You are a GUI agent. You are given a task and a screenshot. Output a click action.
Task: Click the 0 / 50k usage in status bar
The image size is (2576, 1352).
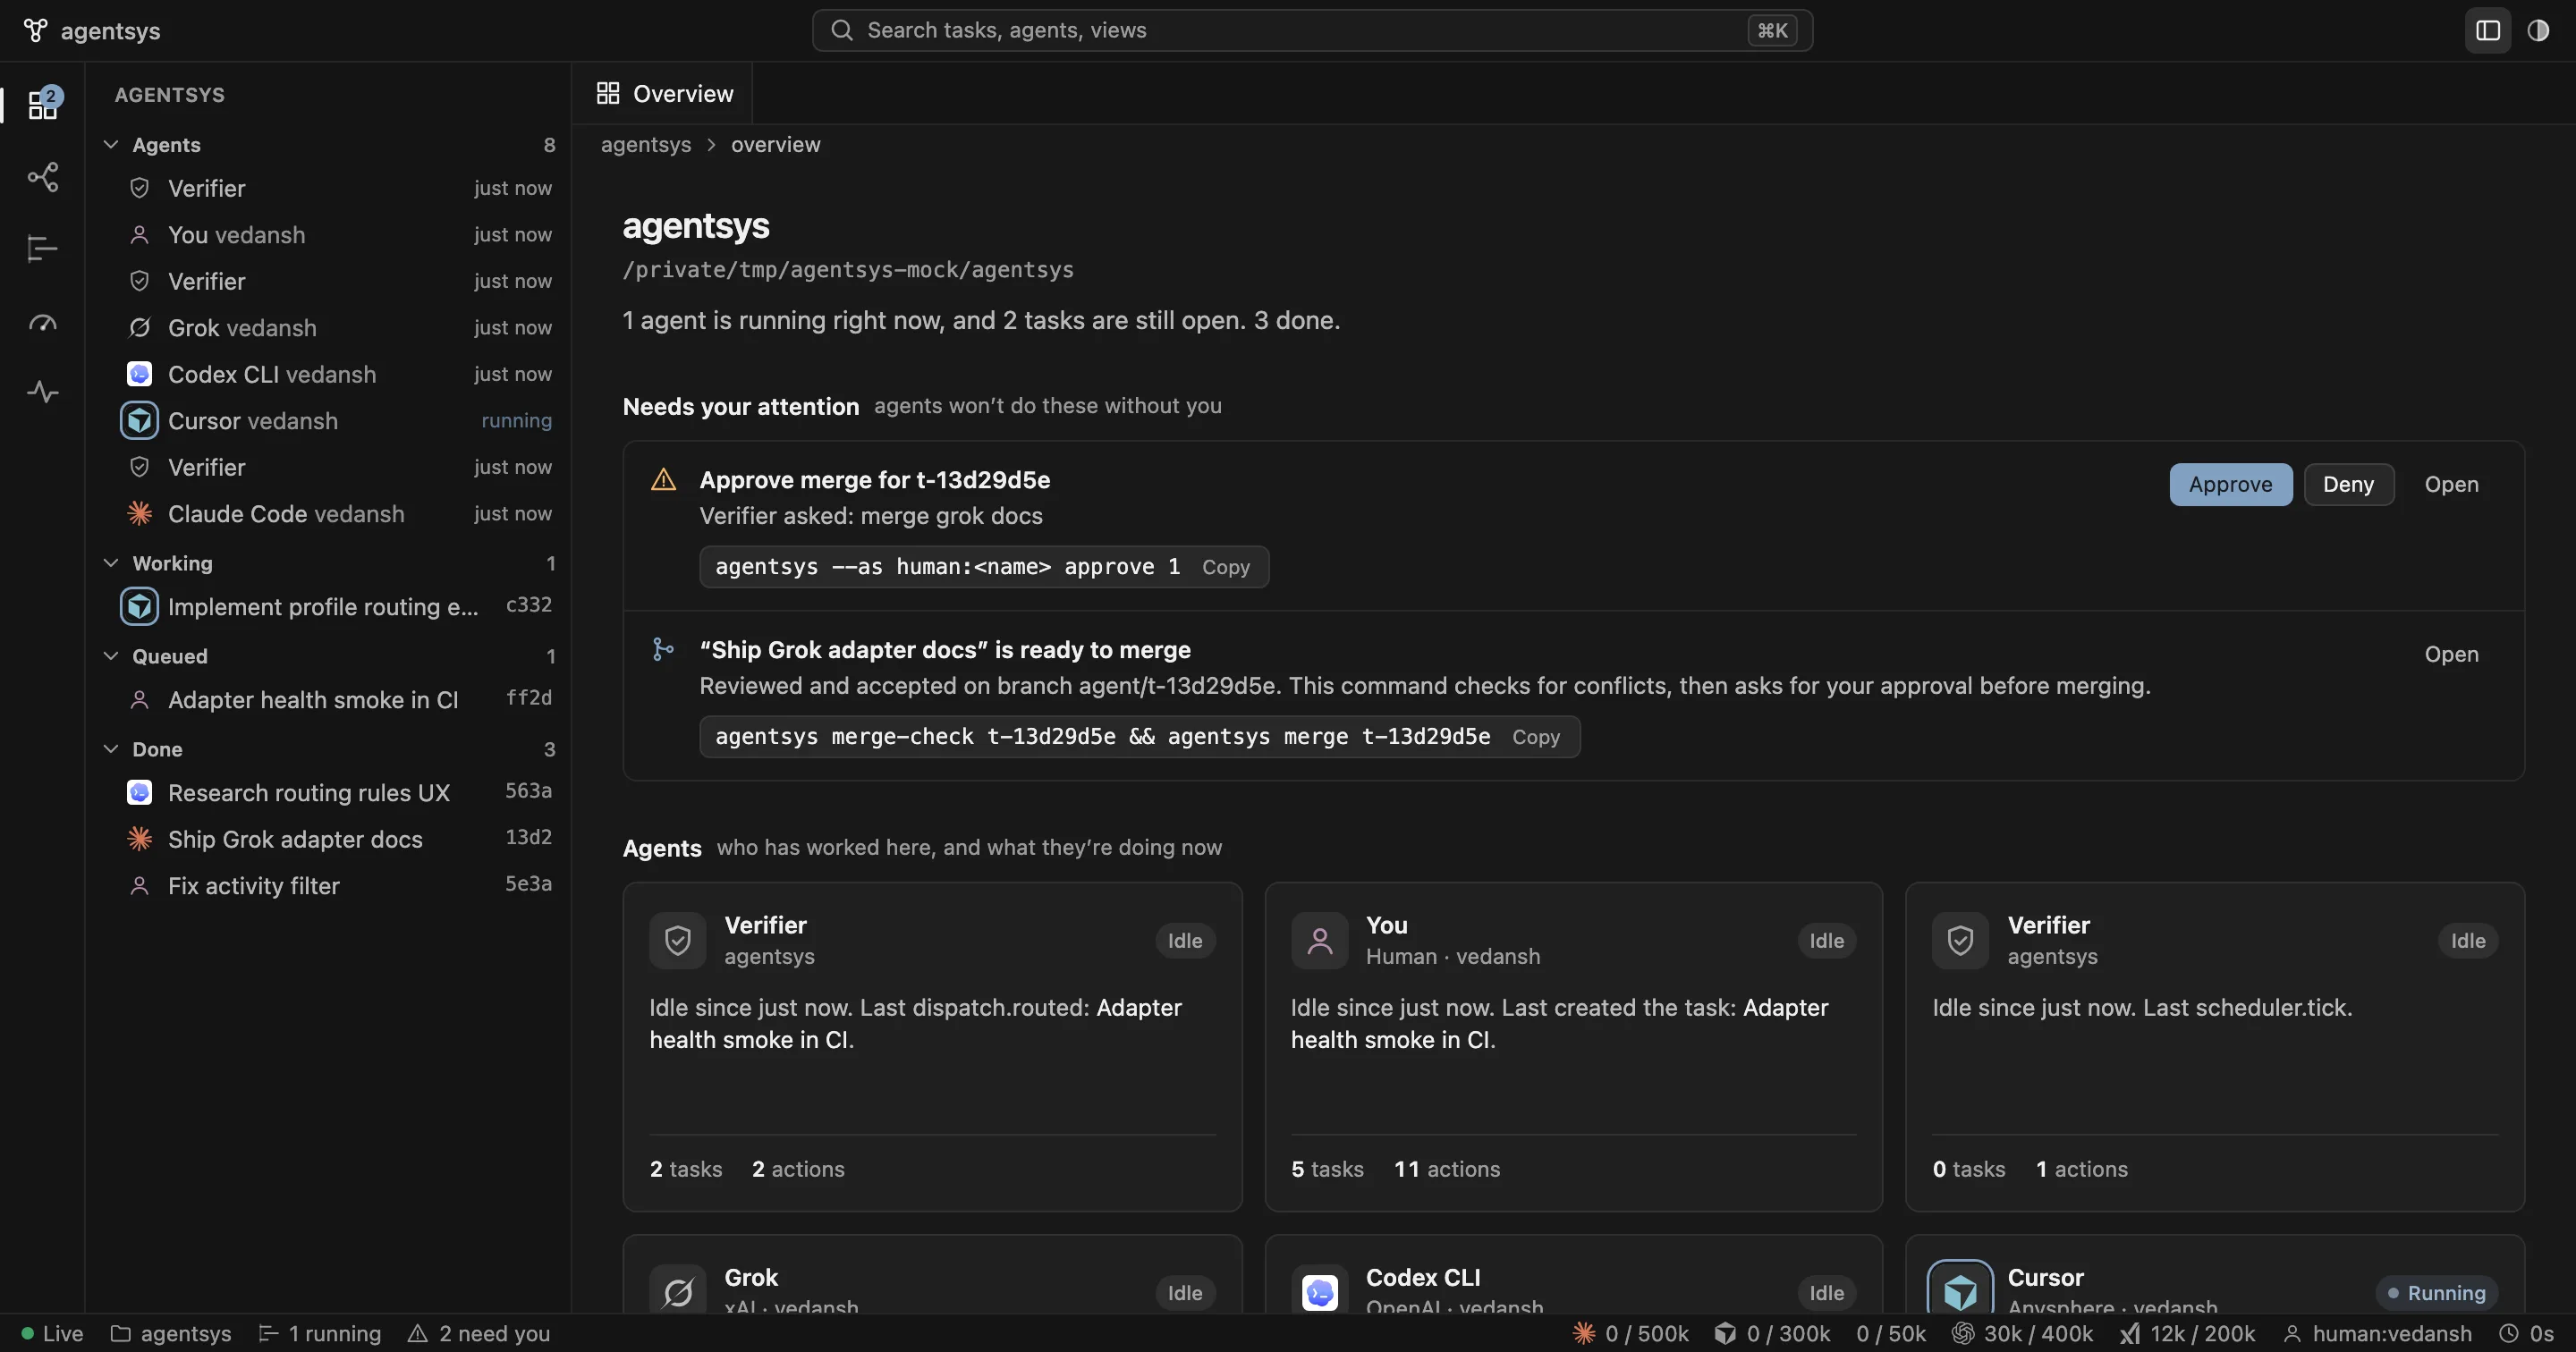1890,1333
